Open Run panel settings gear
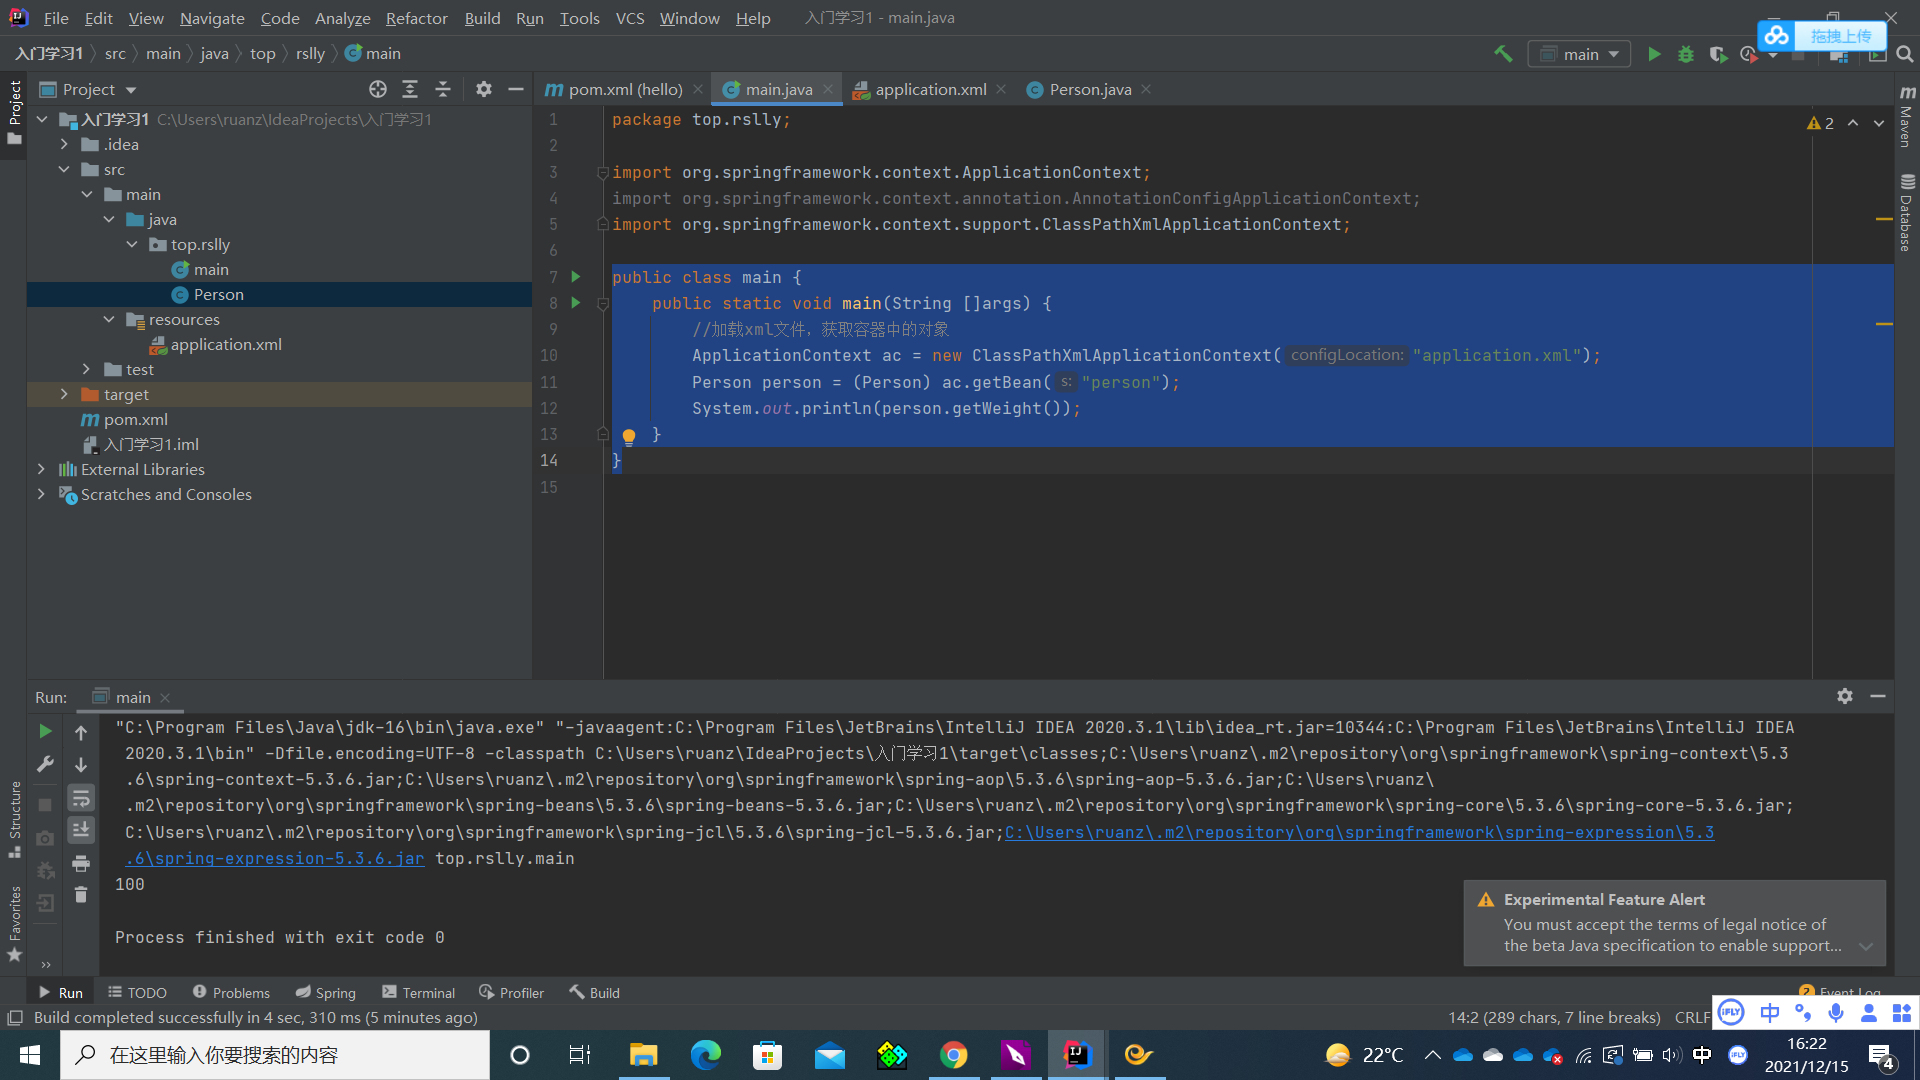 point(1845,696)
